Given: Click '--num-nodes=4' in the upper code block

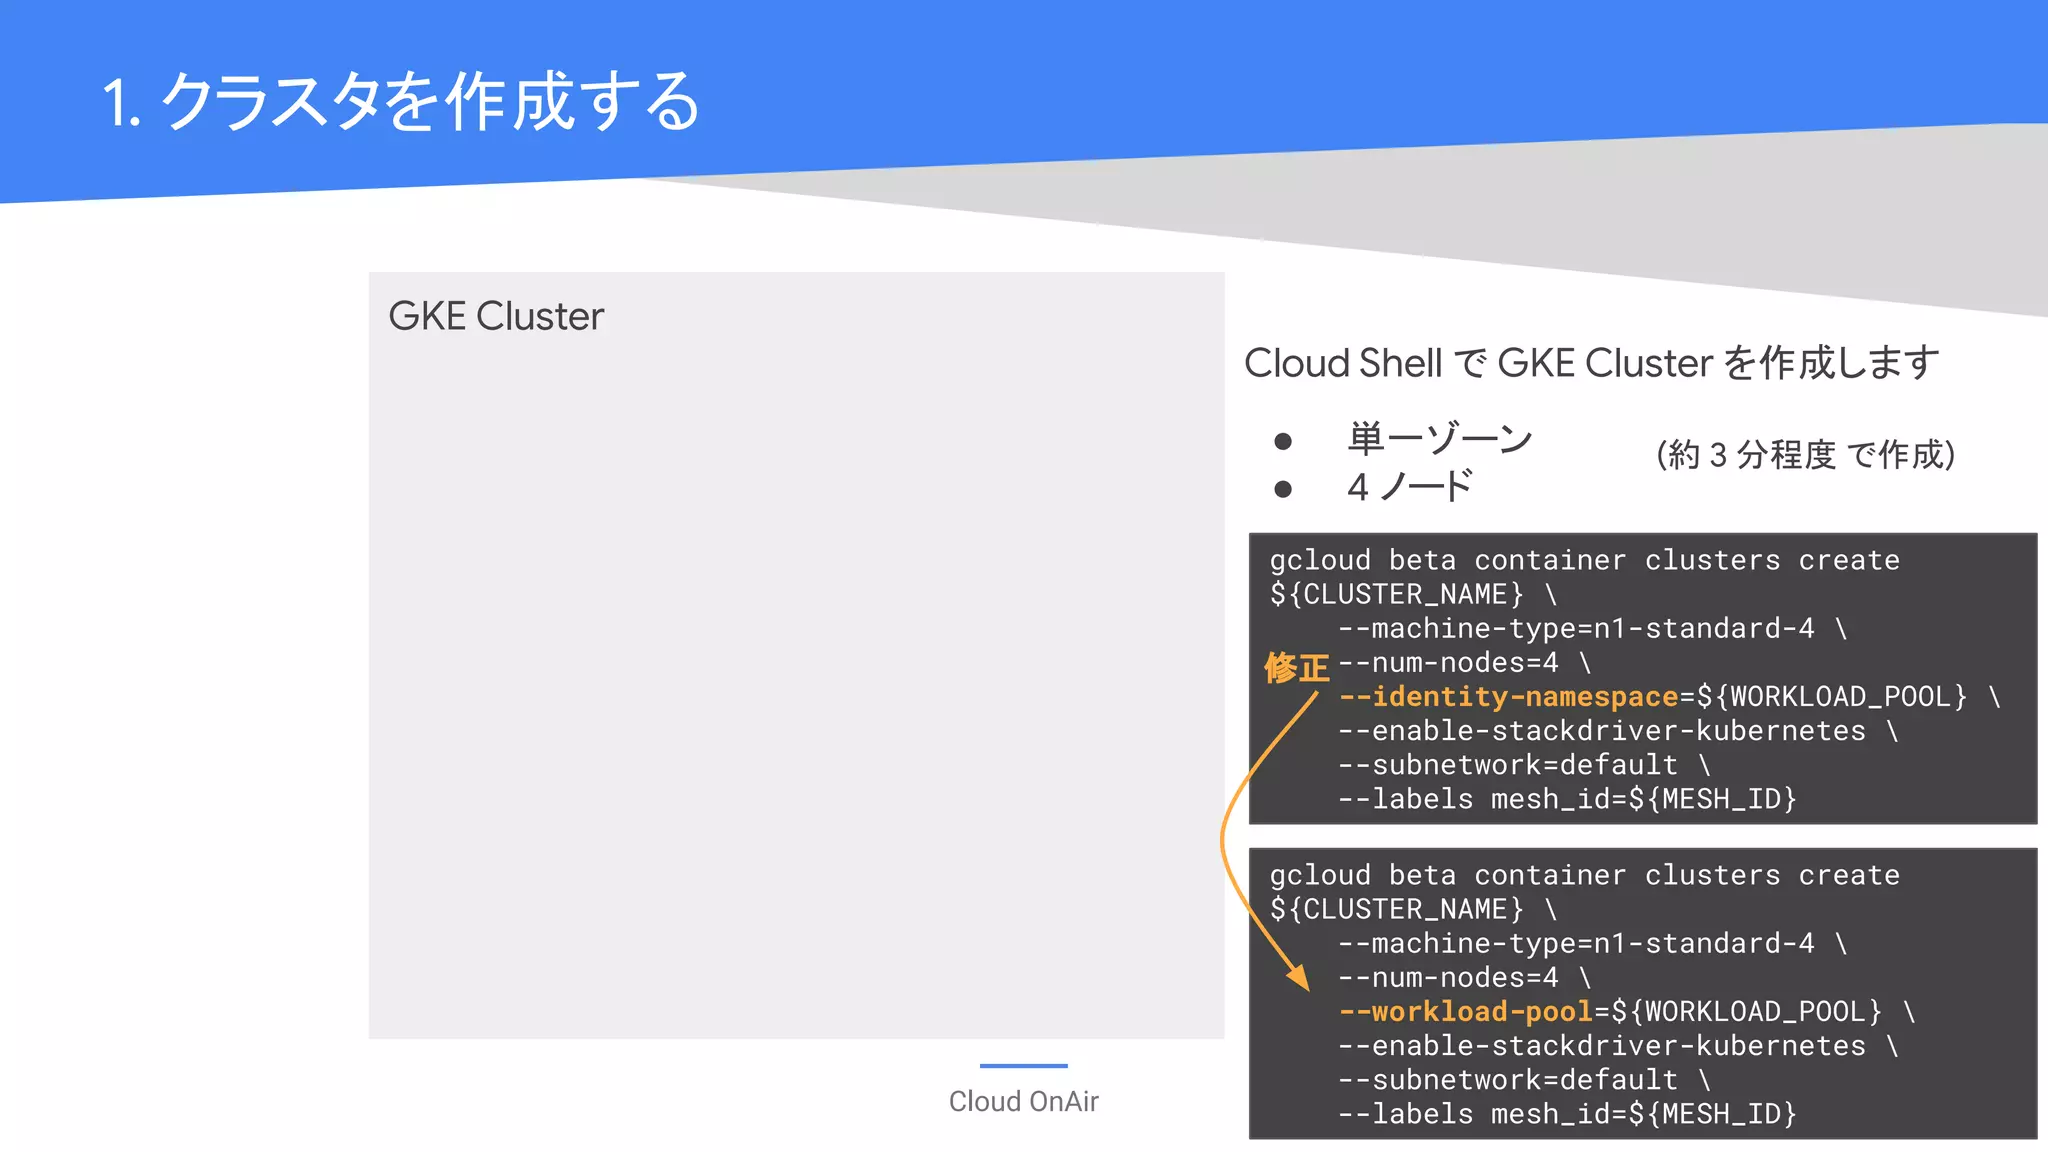Looking at the screenshot, I should (x=1448, y=663).
